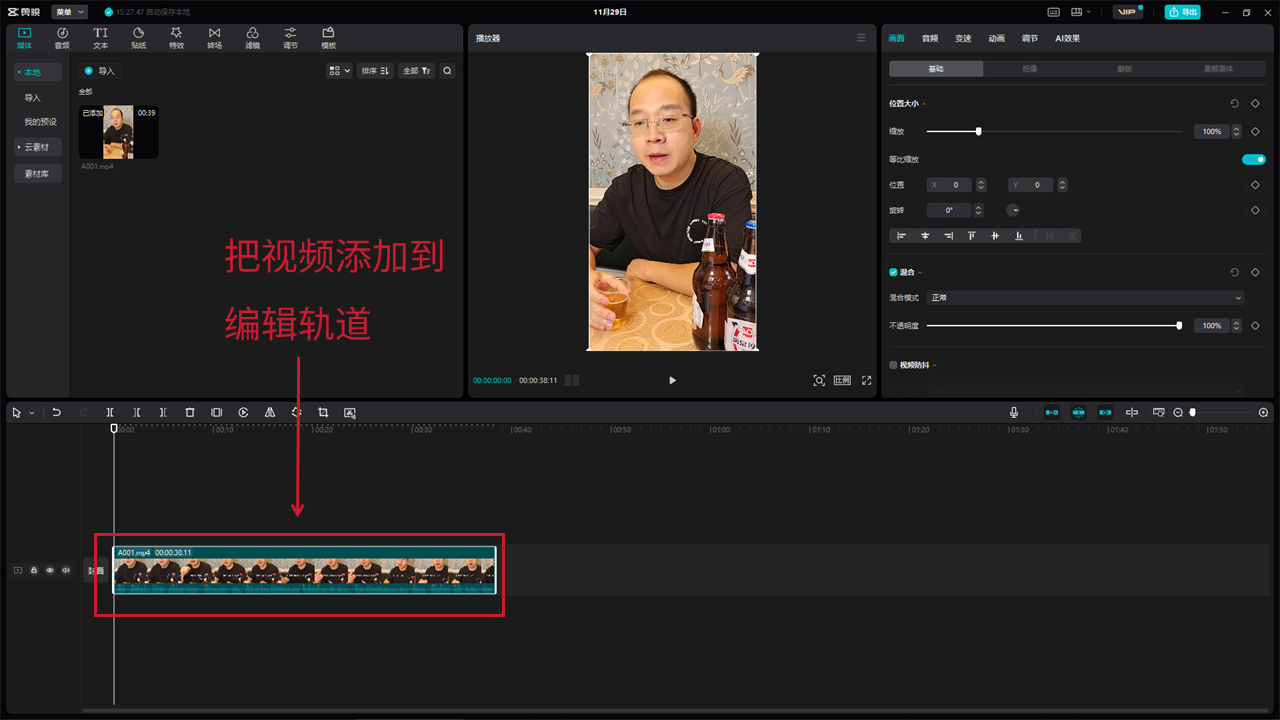The width and height of the screenshot is (1280, 720).
Task: Click the 导出 export button
Action: [x=1183, y=12]
